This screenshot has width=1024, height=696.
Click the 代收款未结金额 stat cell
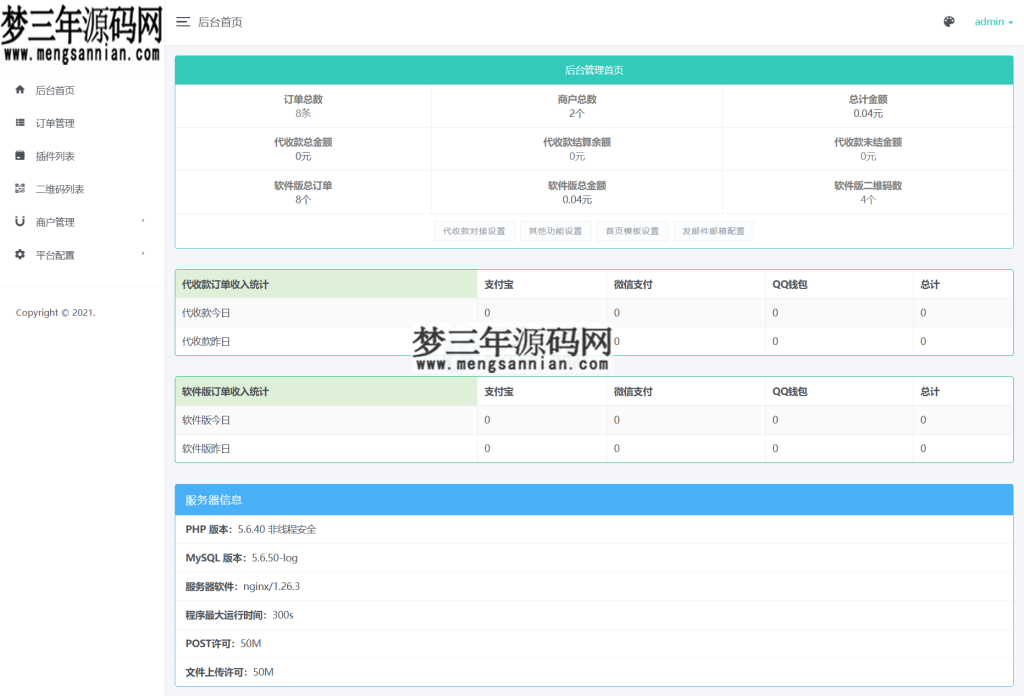tap(867, 149)
